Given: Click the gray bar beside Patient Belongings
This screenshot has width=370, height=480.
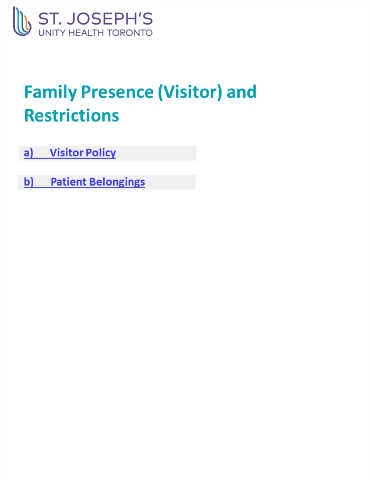Looking at the screenshot, I should point(170,182).
